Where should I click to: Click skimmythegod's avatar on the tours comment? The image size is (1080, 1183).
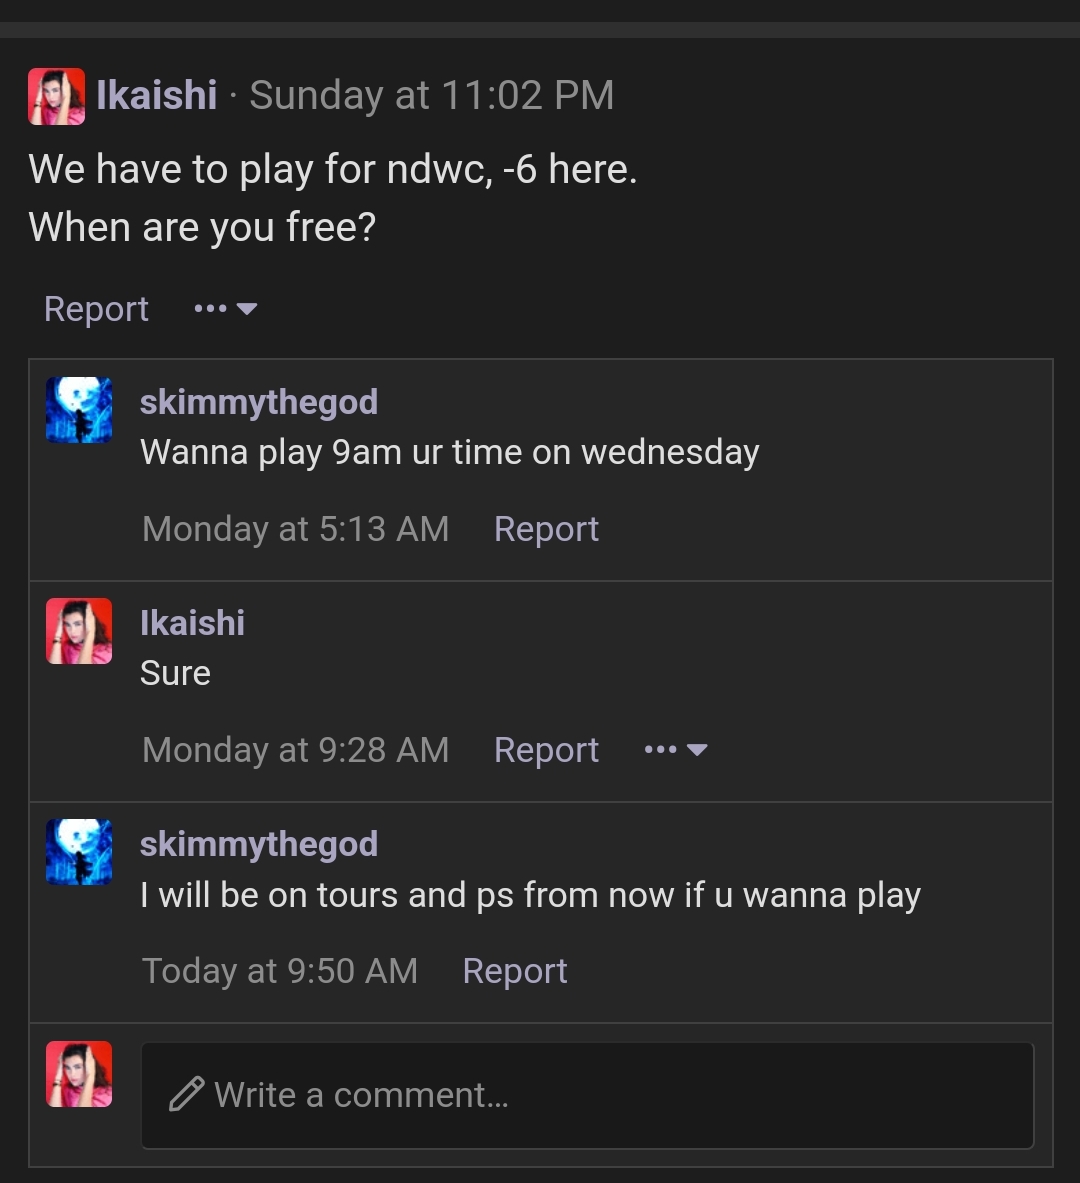[79, 852]
